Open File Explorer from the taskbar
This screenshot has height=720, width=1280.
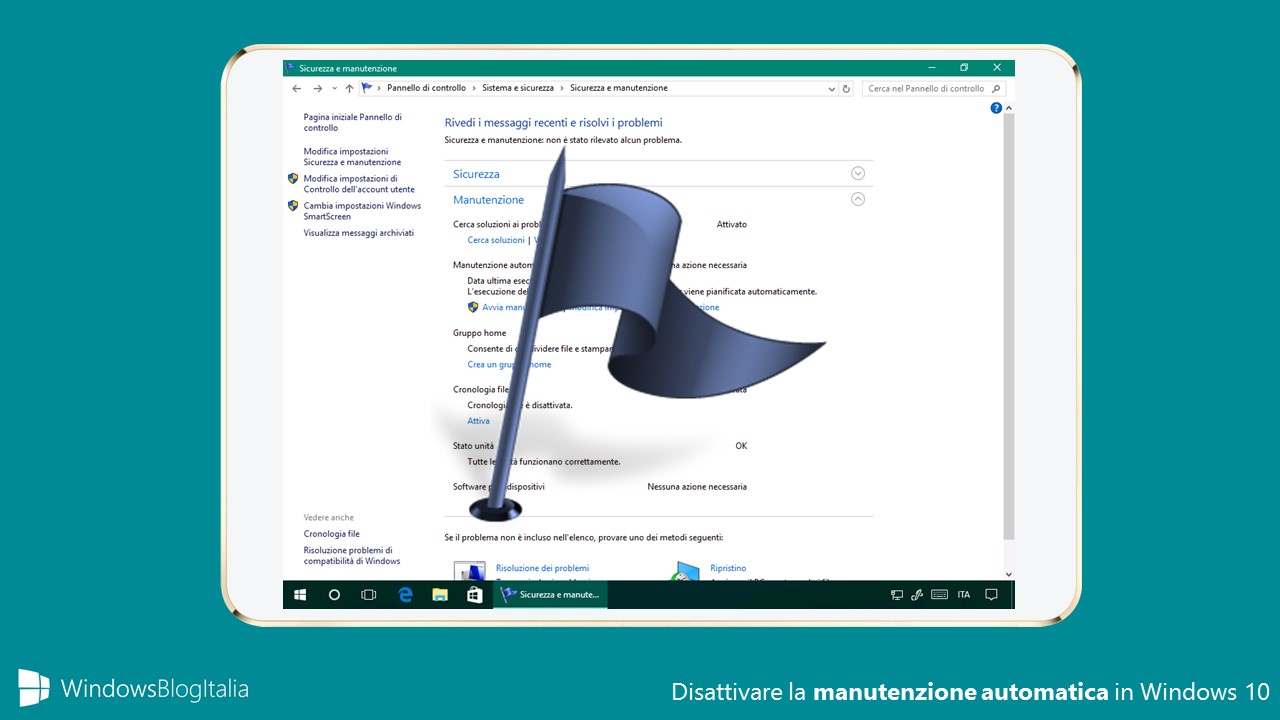click(439, 595)
